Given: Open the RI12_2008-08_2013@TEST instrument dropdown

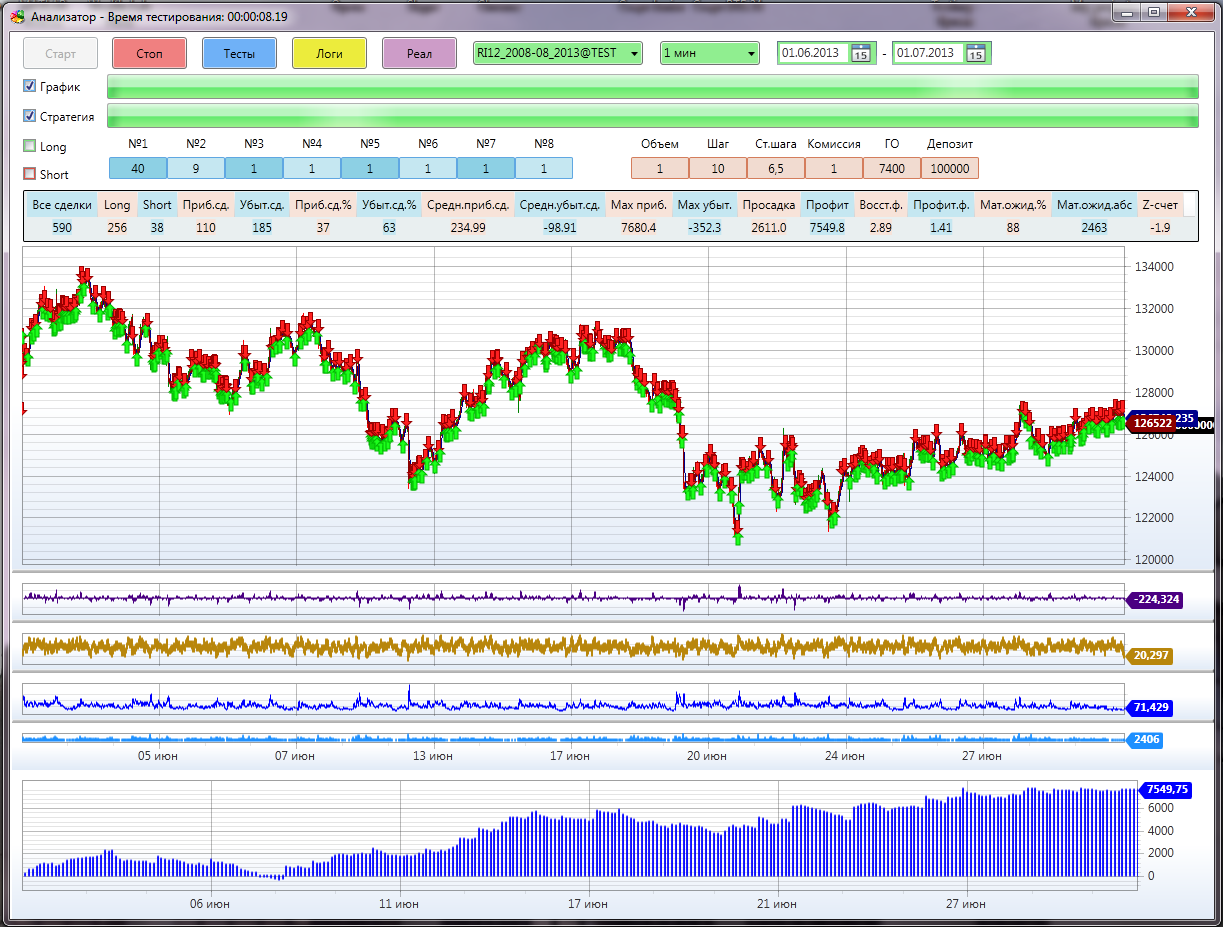Looking at the screenshot, I should click(558, 53).
